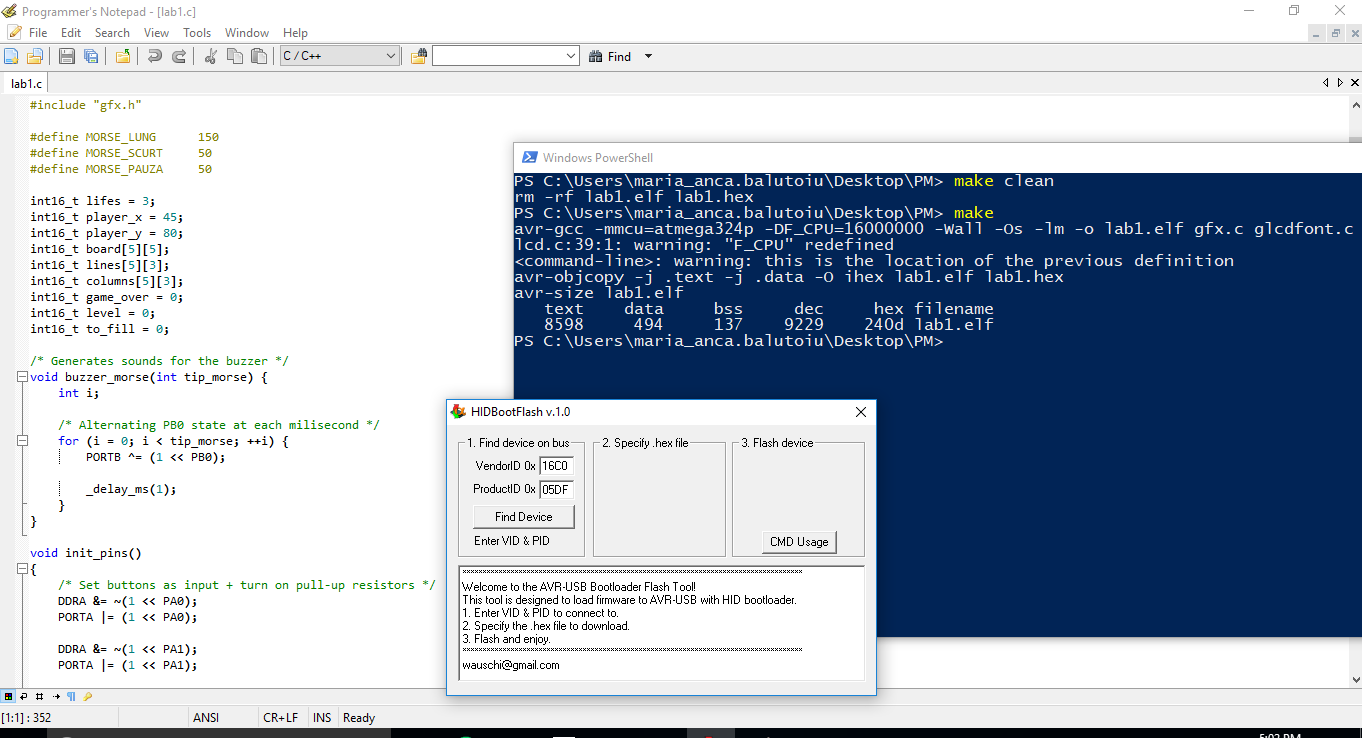
Task: Click the Find in Files binoculars-folder icon
Action: (419, 57)
